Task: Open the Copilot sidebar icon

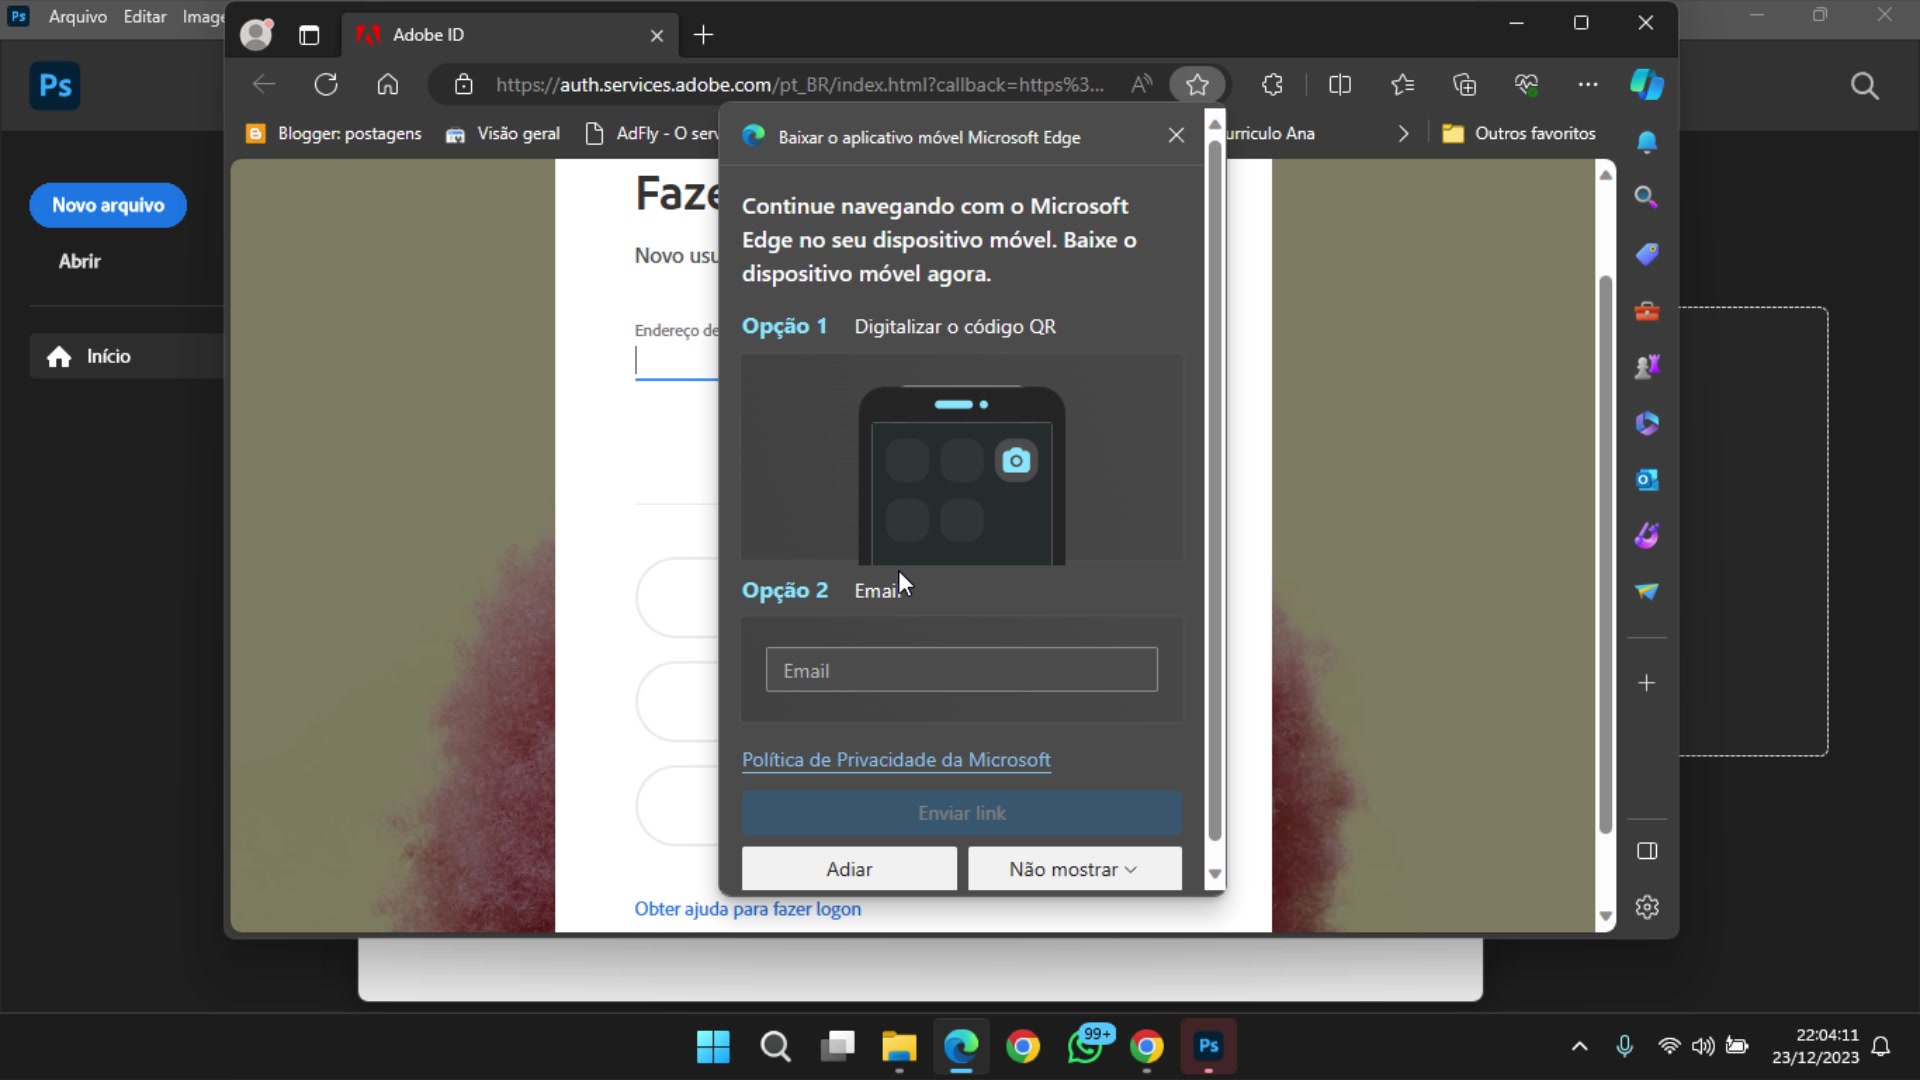Action: click(x=1646, y=85)
